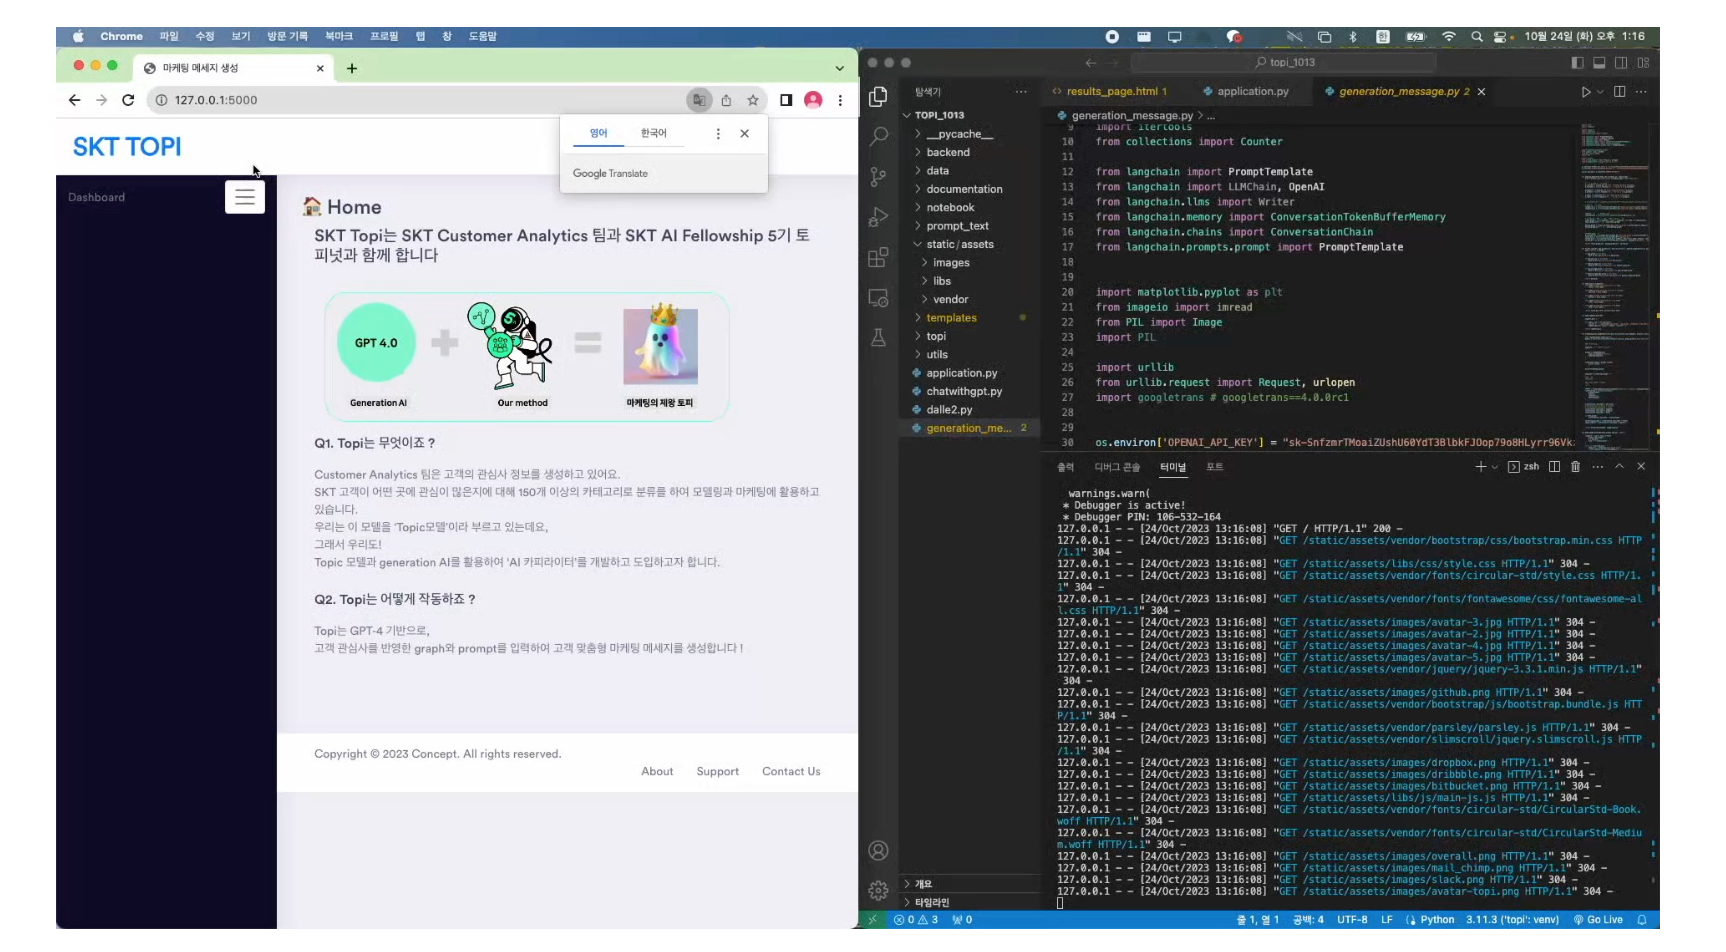
Task: Create a new terminal with the plus icon
Action: pyautogui.click(x=1480, y=467)
